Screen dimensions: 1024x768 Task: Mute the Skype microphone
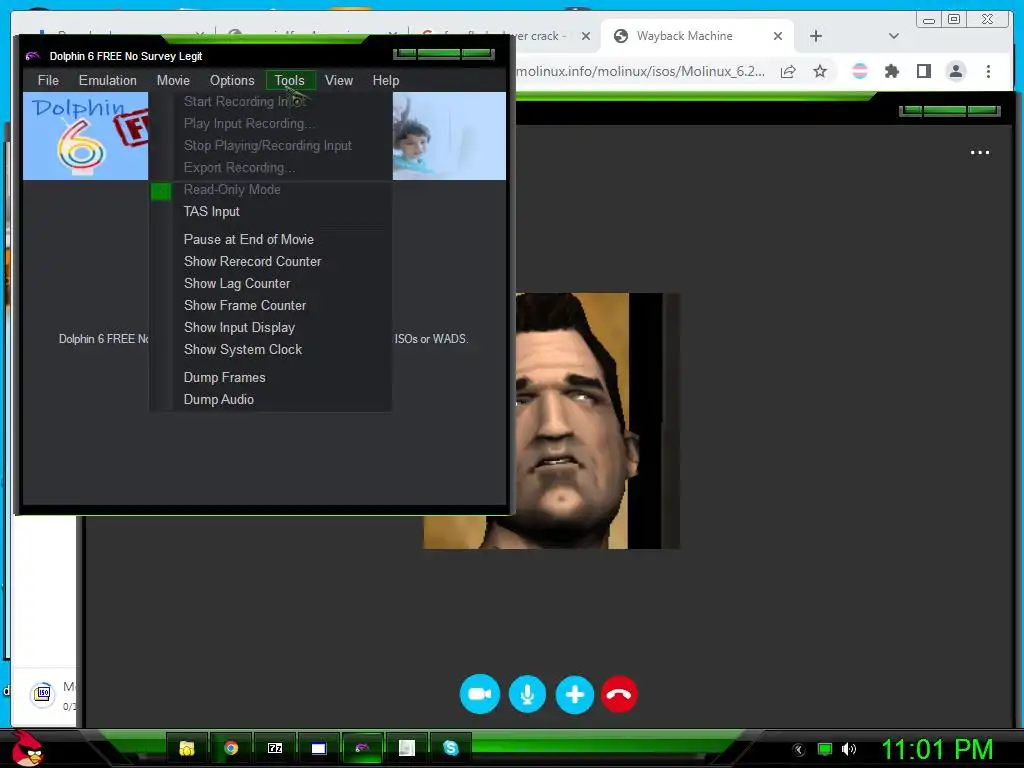pos(528,694)
